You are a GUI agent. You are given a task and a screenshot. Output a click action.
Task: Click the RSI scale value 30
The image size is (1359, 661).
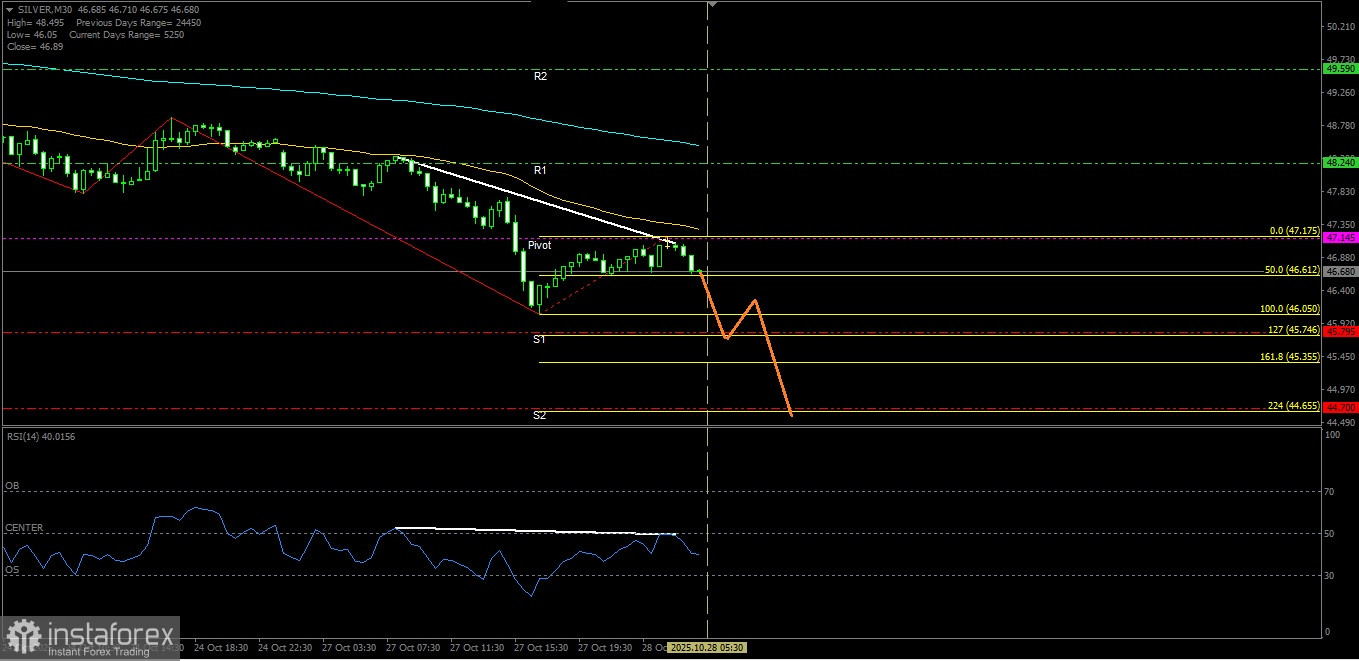click(1330, 575)
